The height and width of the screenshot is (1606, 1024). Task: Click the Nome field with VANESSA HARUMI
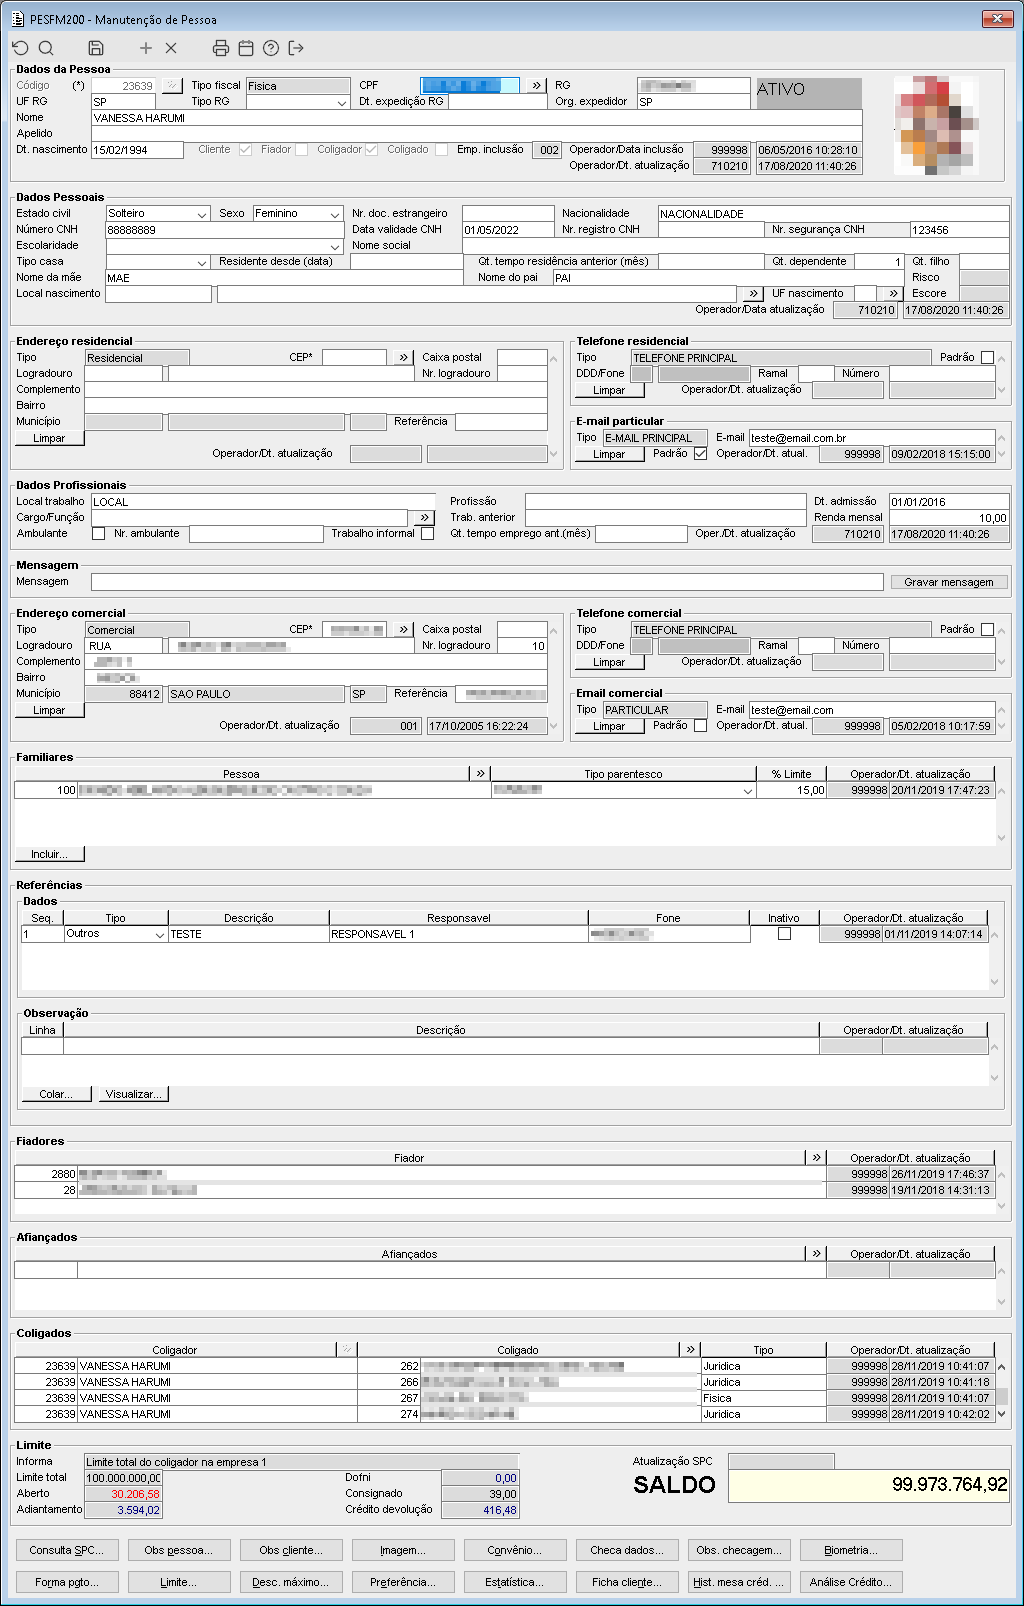point(476,118)
